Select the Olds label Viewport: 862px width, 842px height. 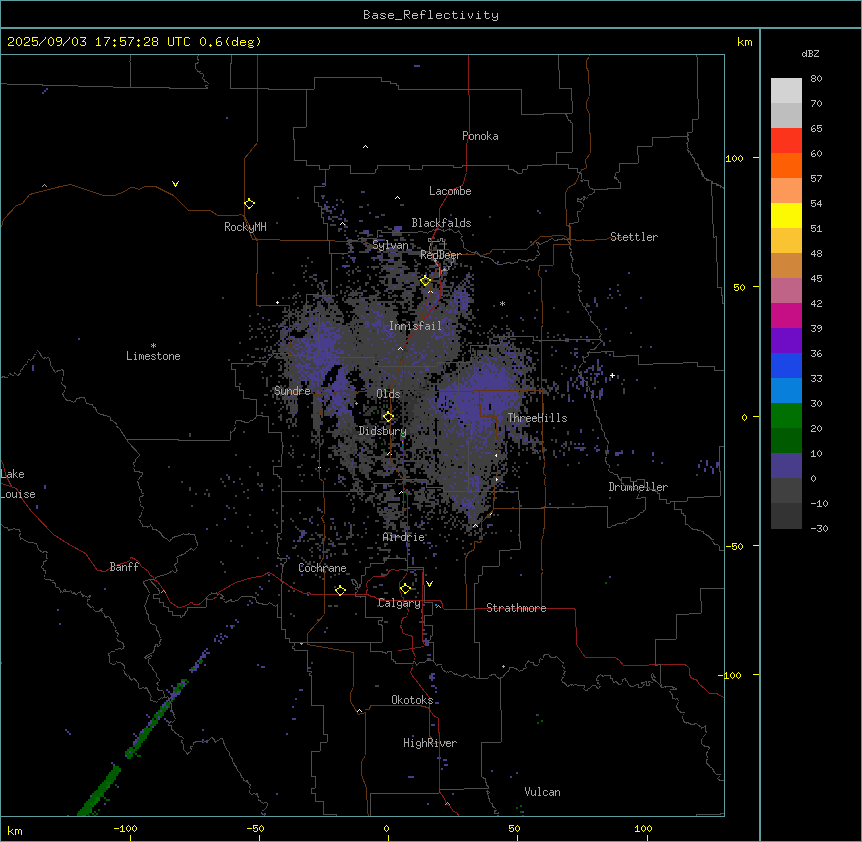388,394
